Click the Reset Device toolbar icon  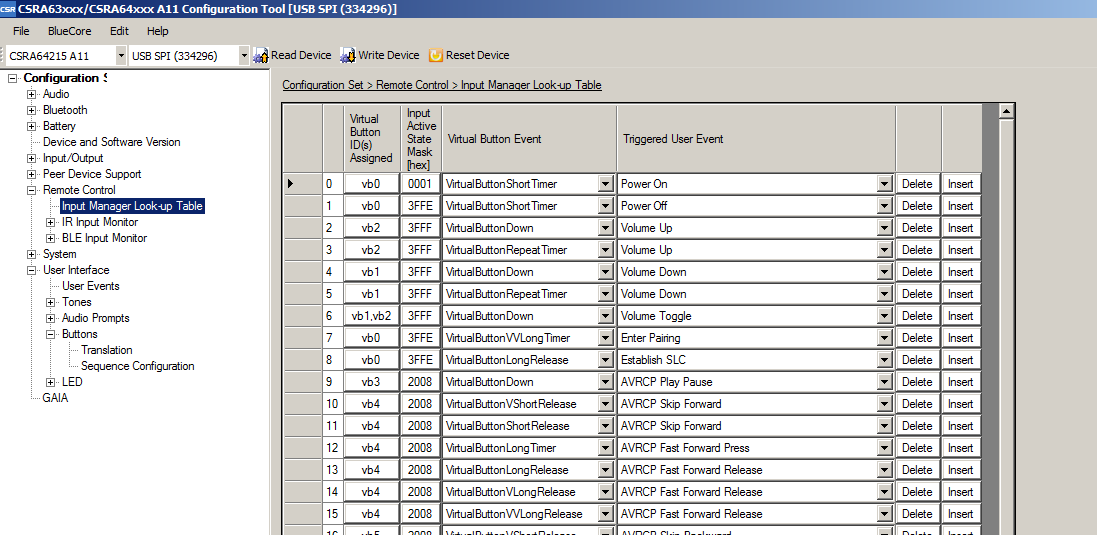click(436, 55)
